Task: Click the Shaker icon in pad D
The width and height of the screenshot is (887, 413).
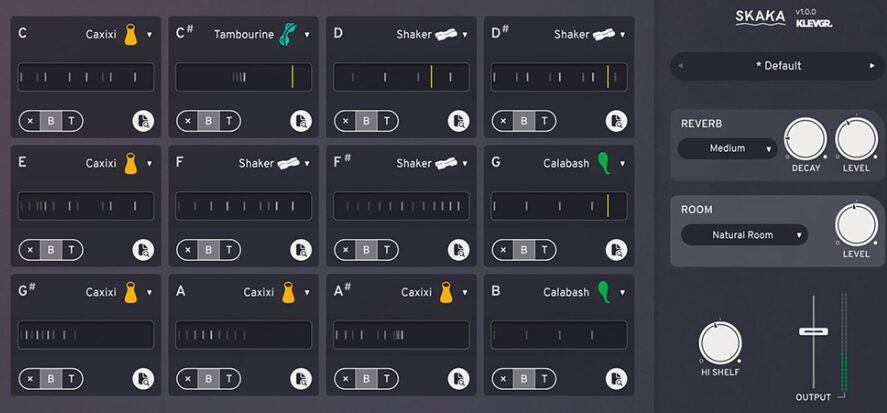Action: pos(446,35)
